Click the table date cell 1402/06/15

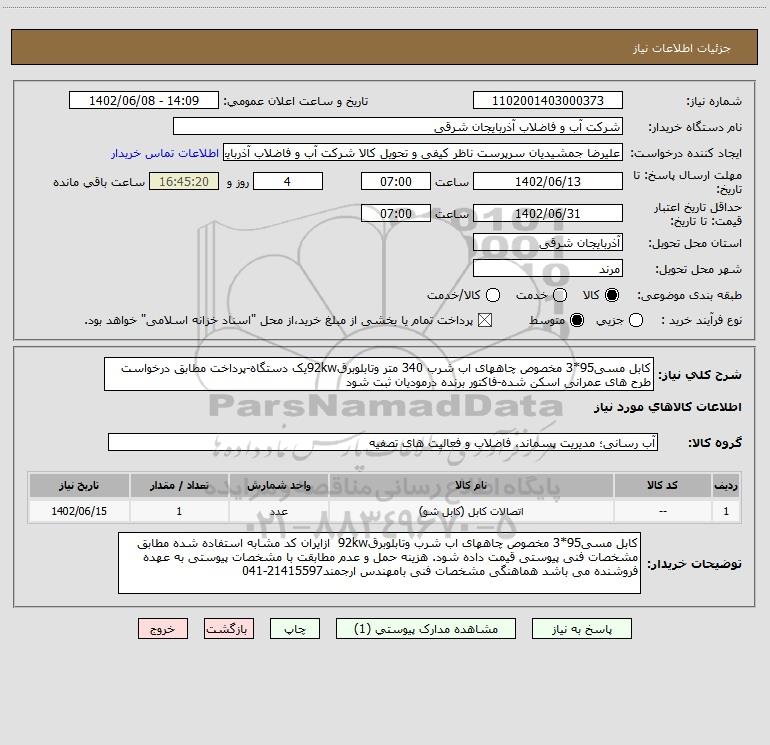pyautogui.click(x=79, y=511)
